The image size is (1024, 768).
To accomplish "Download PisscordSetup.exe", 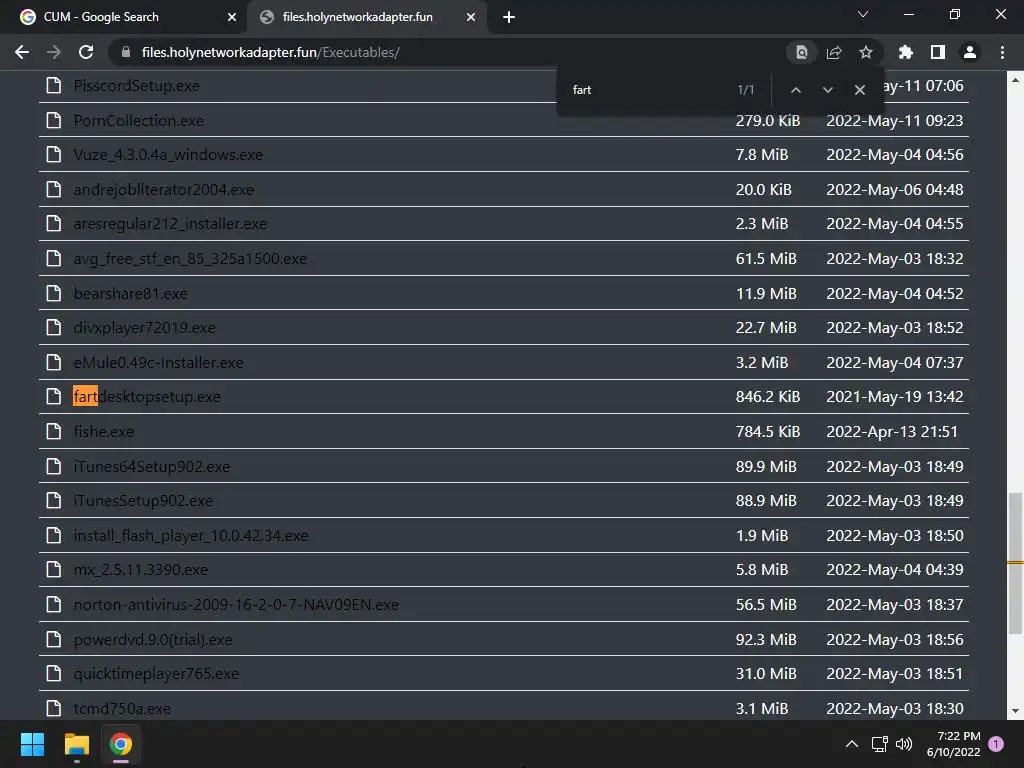I will (x=136, y=86).
